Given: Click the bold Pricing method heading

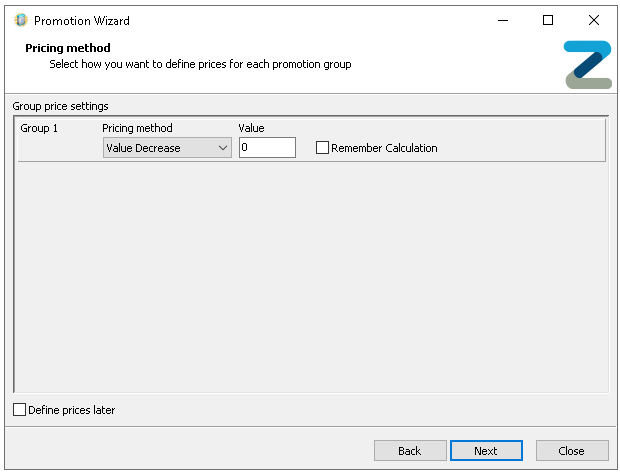Looking at the screenshot, I should click(x=67, y=48).
